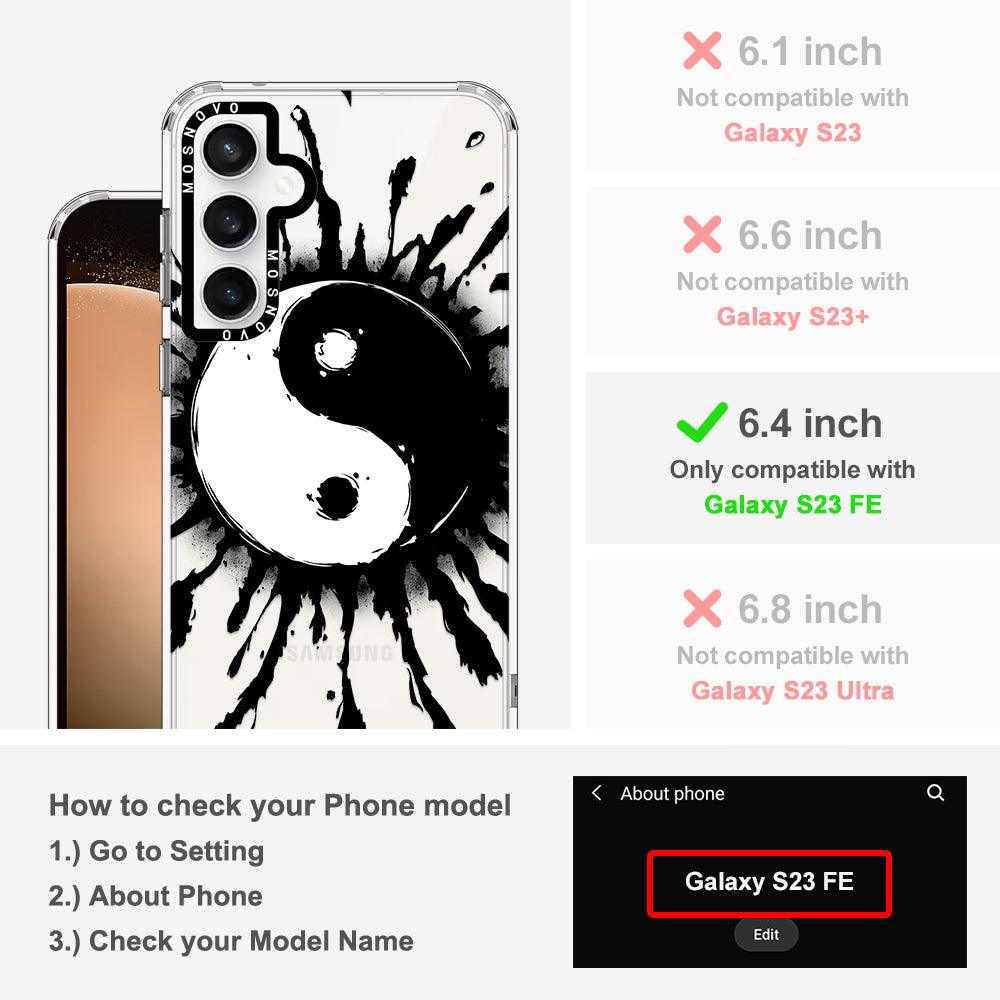This screenshot has height=1000, width=1000.
Task: Tap the search magnifier icon in About phone
Action: click(x=935, y=793)
